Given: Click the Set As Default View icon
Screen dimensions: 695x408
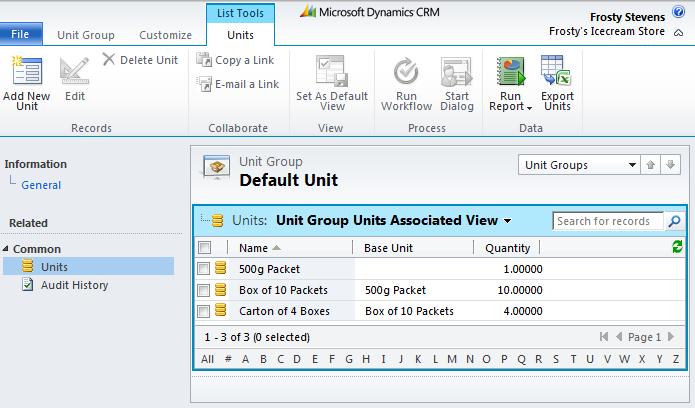Looking at the screenshot, I should (x=332, y=71).
